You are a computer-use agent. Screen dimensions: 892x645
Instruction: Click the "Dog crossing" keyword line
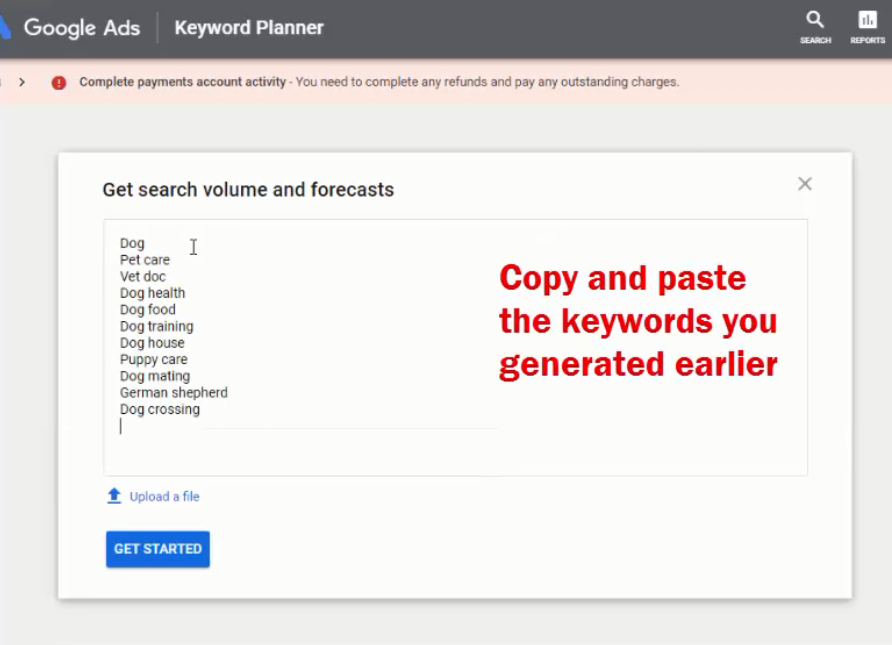coord(160,410)
